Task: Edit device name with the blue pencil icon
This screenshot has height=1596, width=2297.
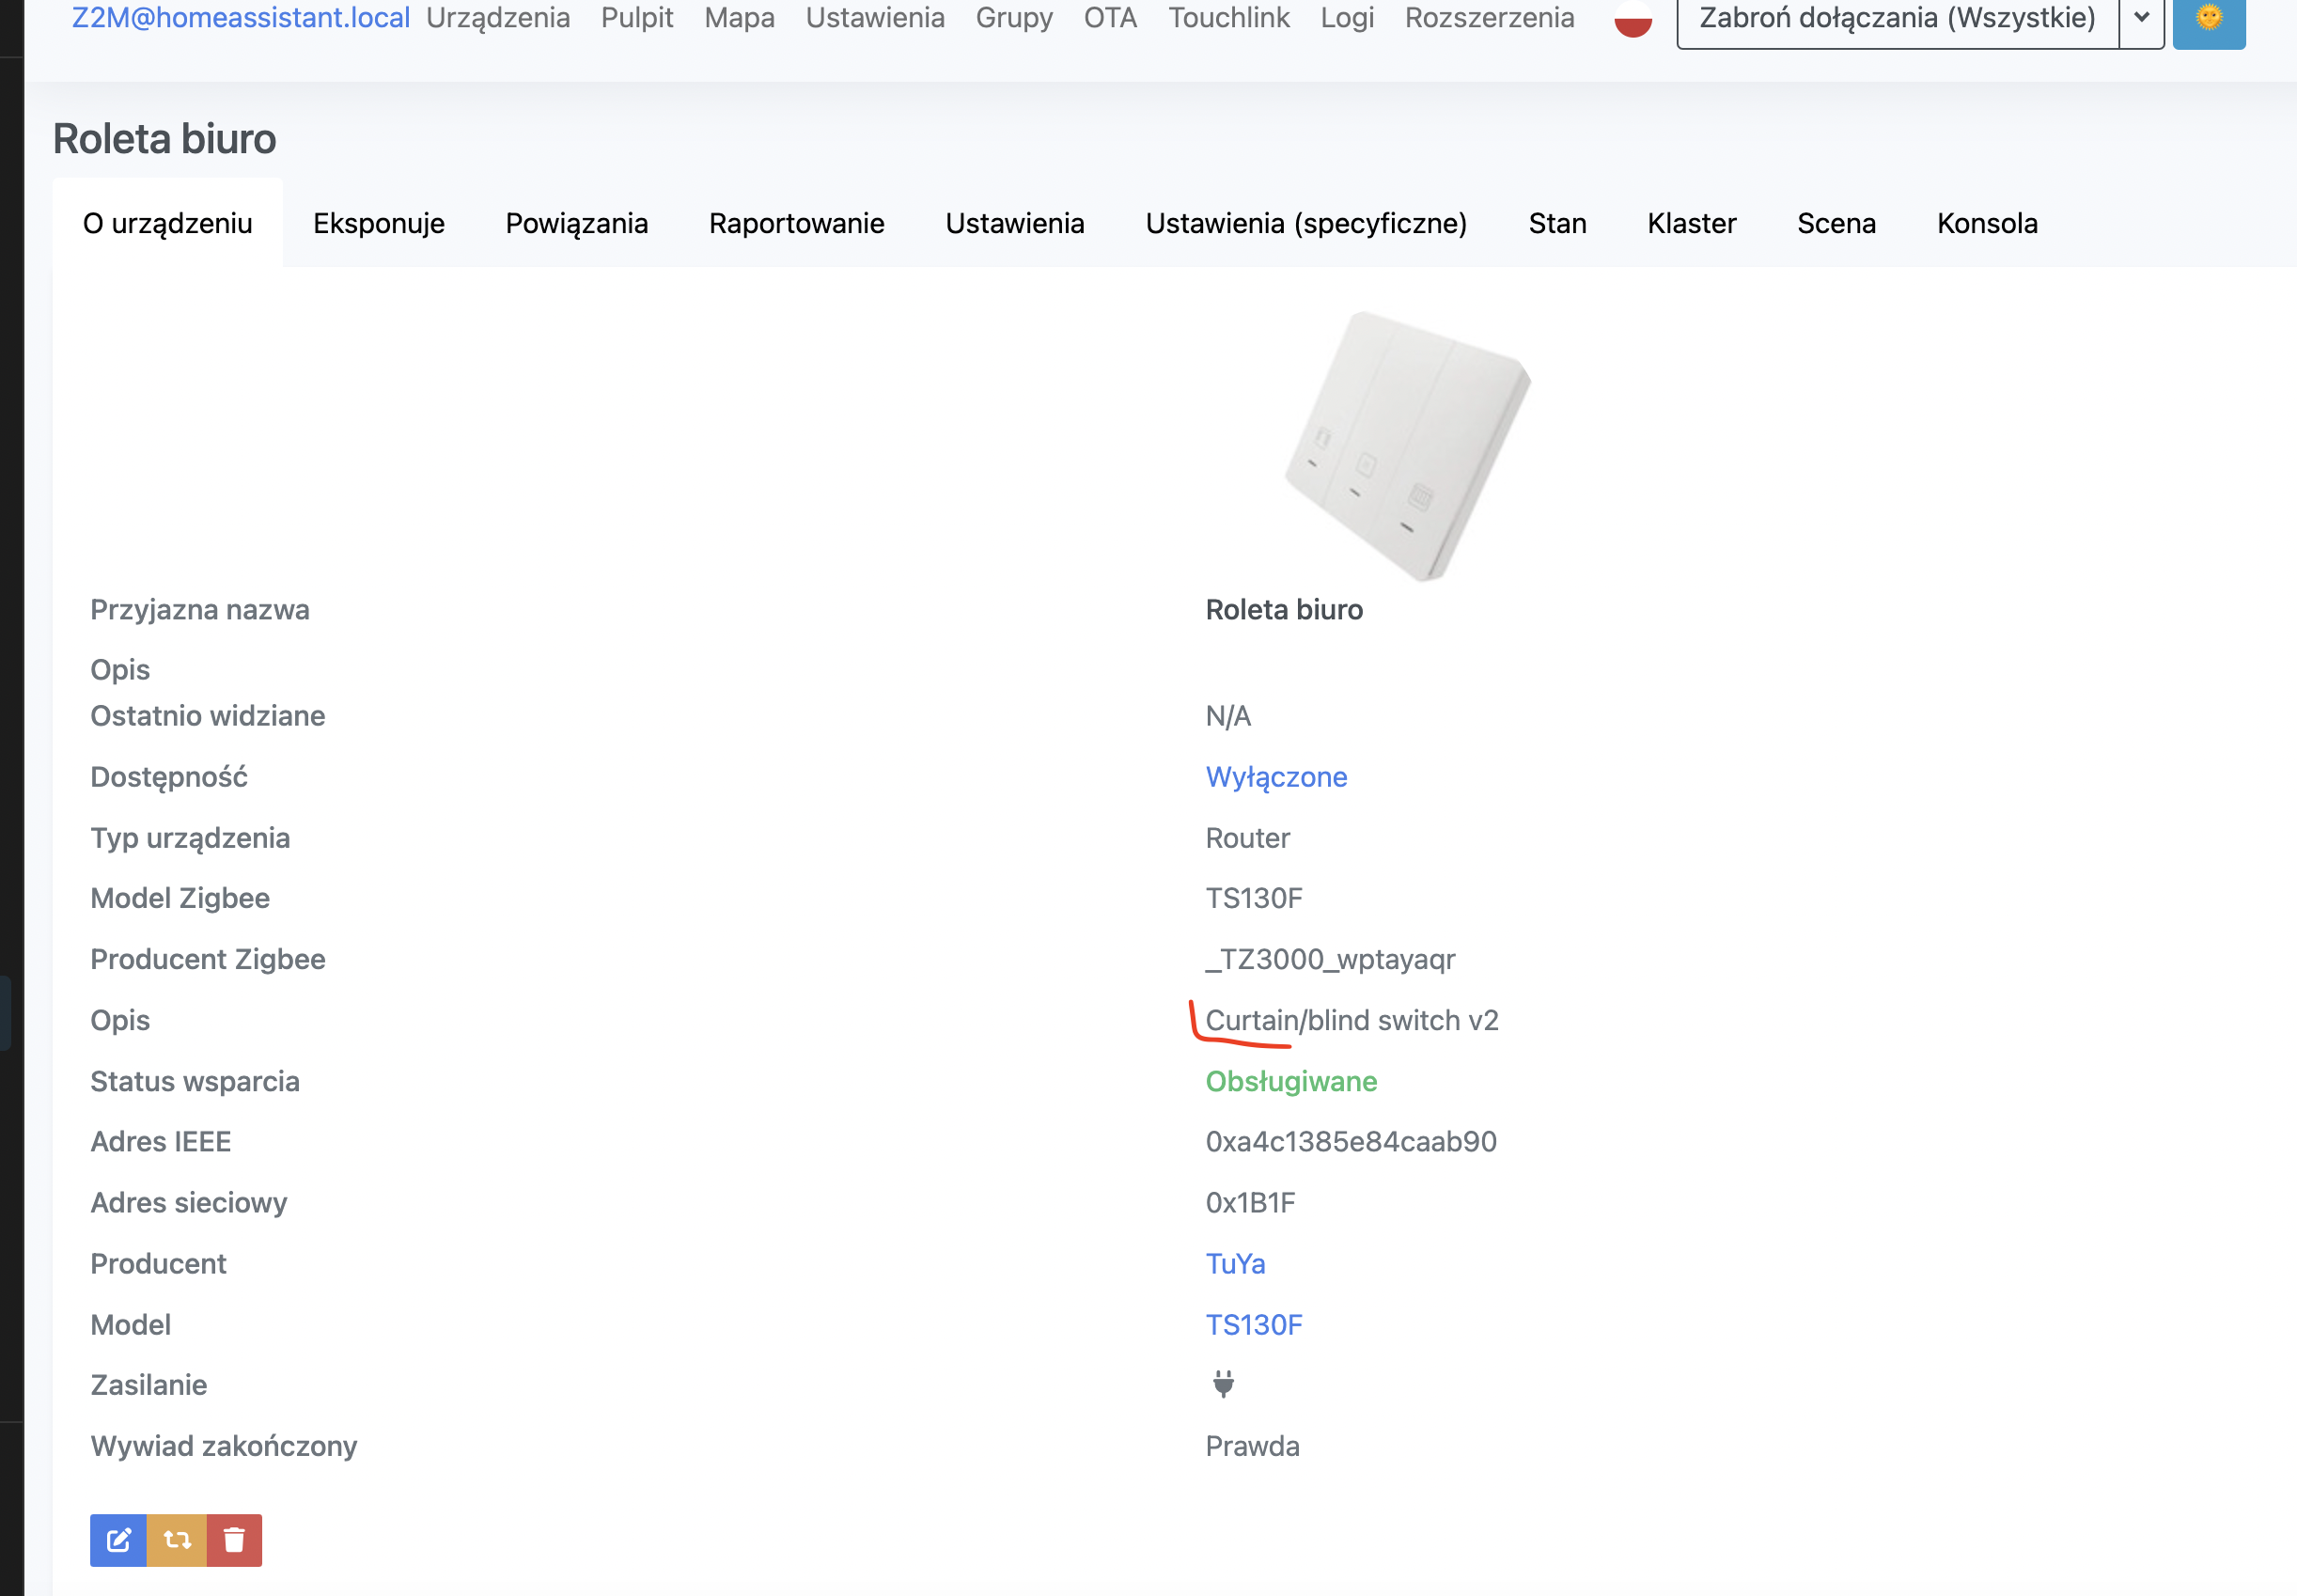Action: coord(117,1540)
